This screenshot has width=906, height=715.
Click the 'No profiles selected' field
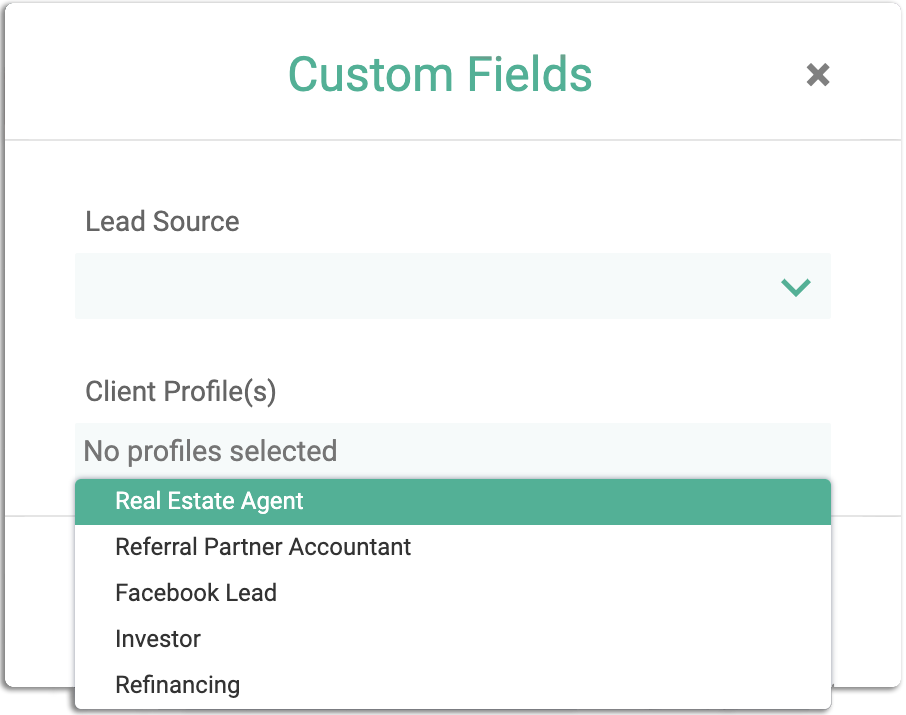453,451
